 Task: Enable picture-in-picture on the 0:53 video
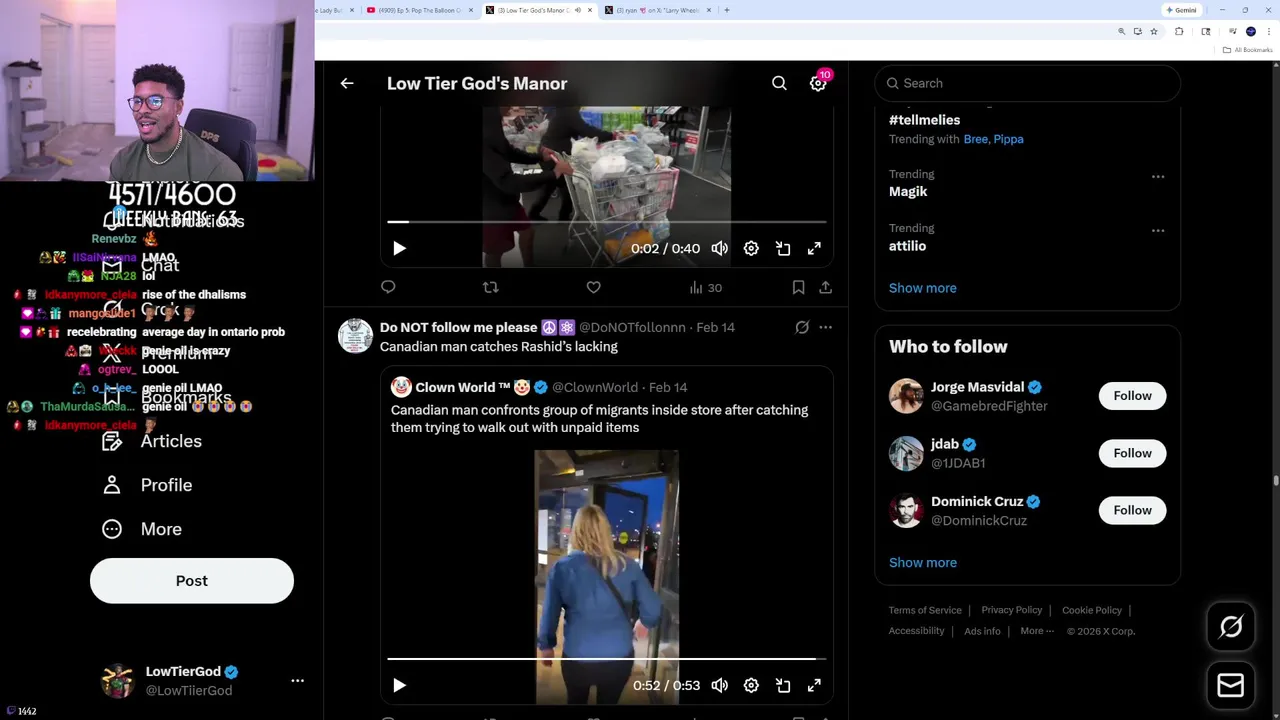click(x=783, y=685)
